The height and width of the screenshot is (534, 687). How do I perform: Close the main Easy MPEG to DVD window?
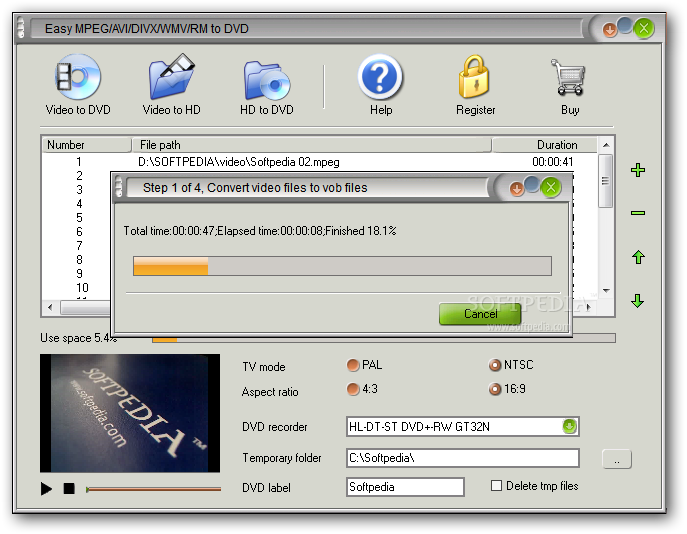pos(644,28)
